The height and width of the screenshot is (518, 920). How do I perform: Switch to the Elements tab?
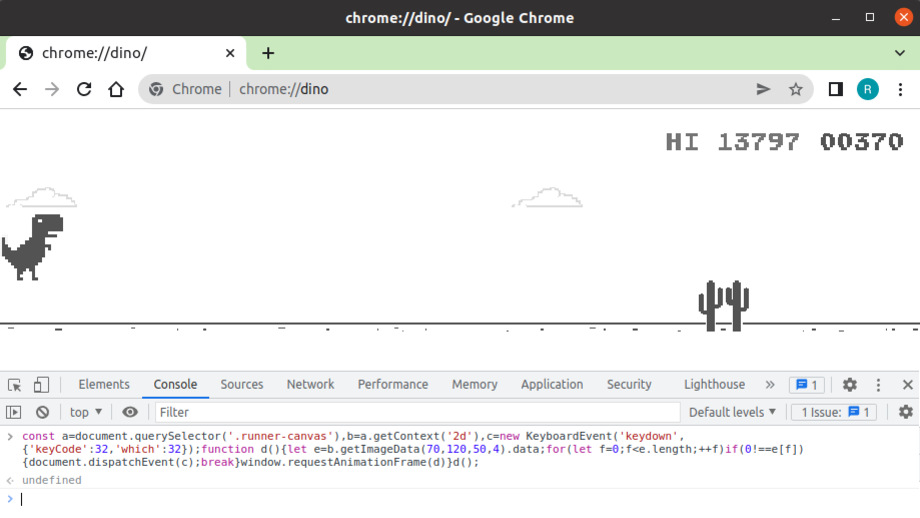pos(104,384)
